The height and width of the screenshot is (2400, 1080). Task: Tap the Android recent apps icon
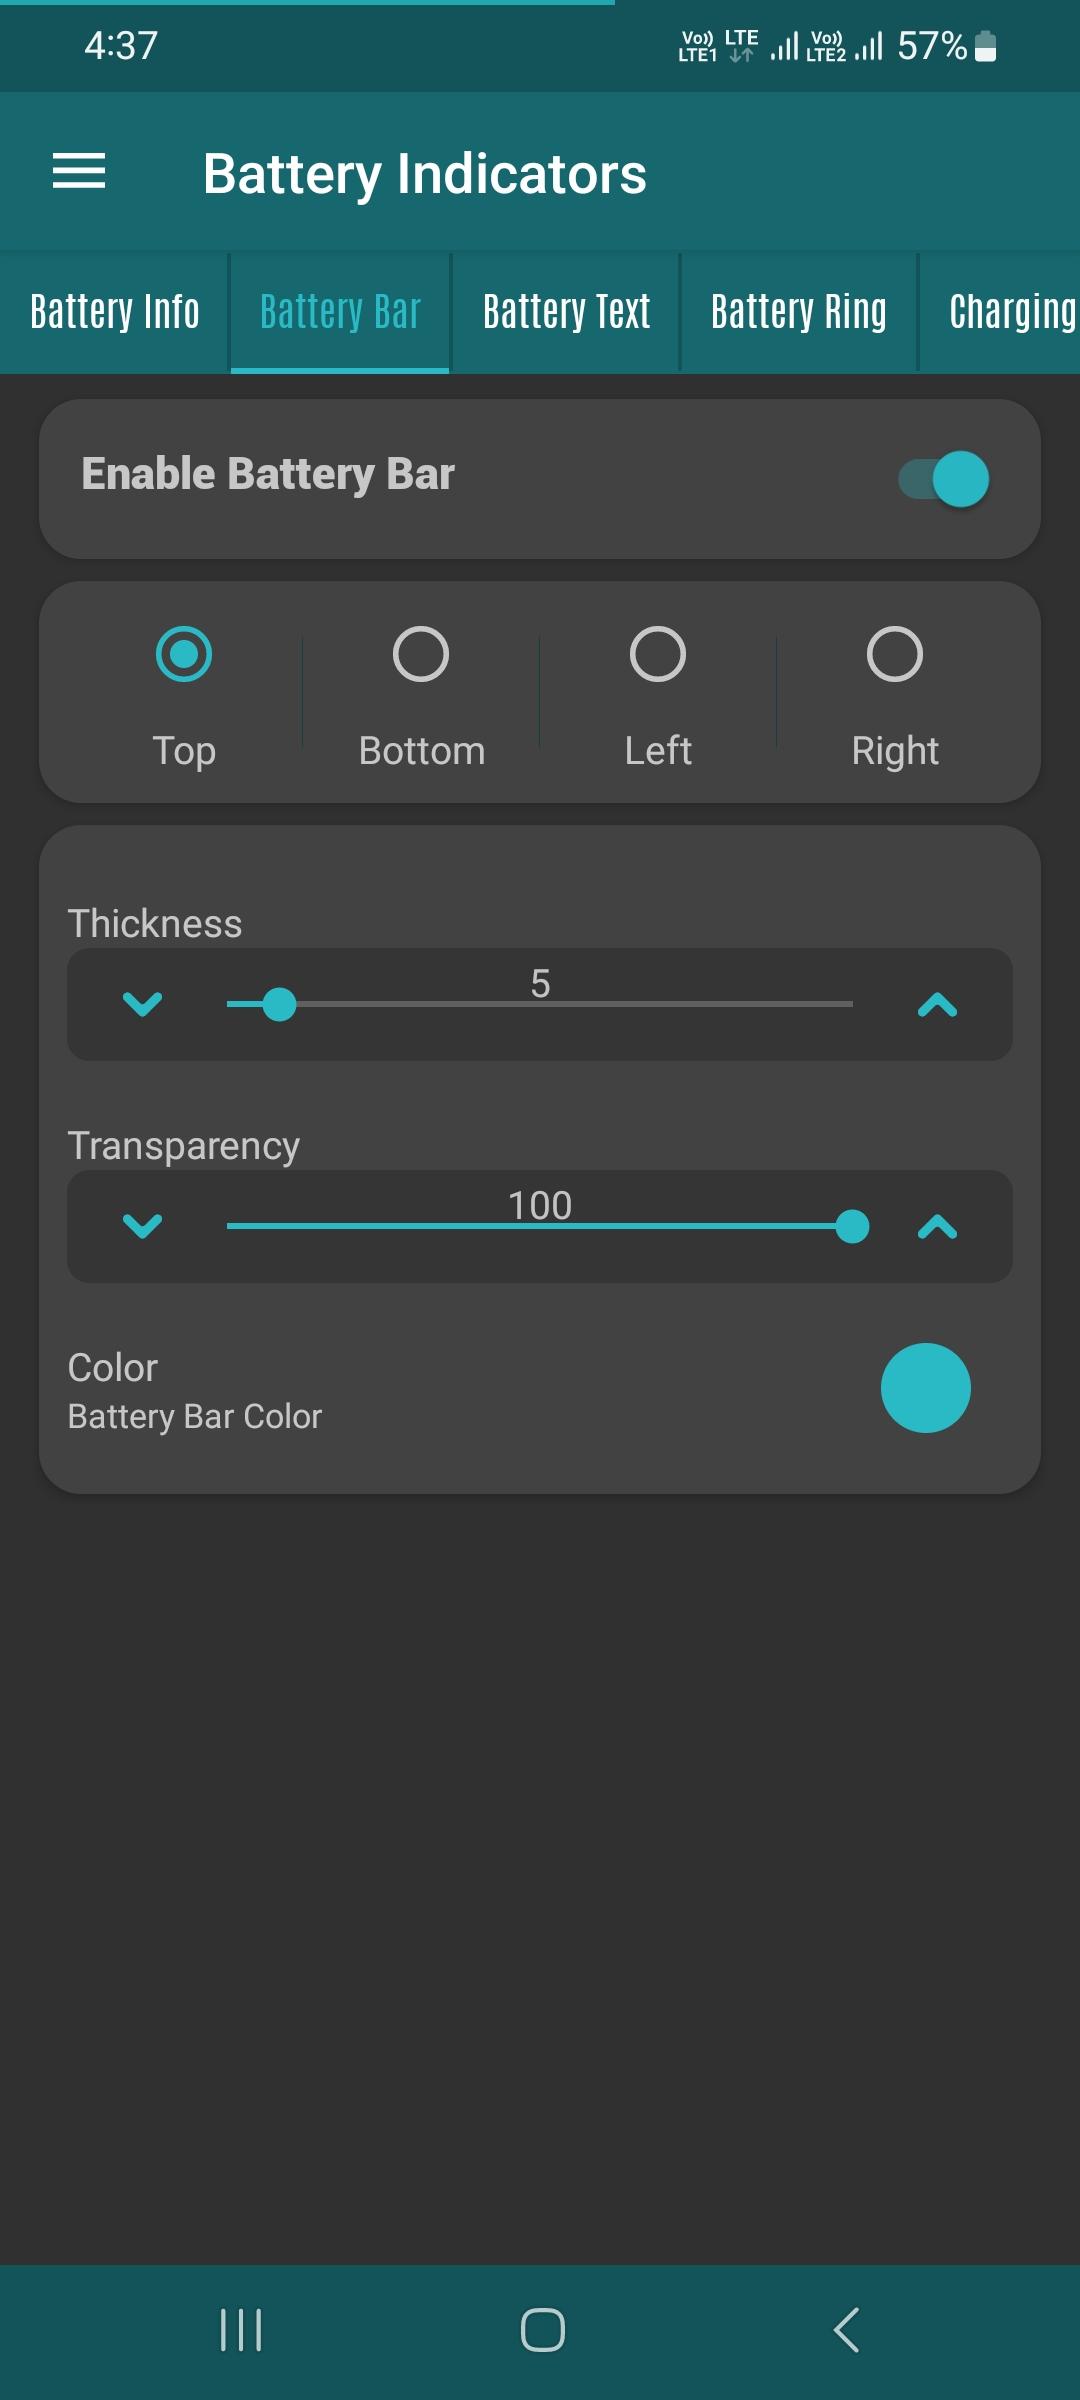pos(241,2330)
